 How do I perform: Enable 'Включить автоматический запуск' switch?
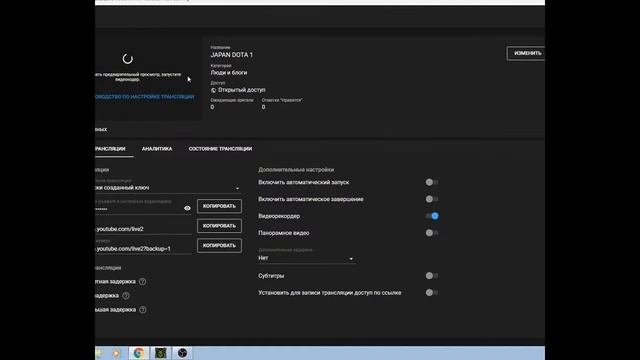431,182
